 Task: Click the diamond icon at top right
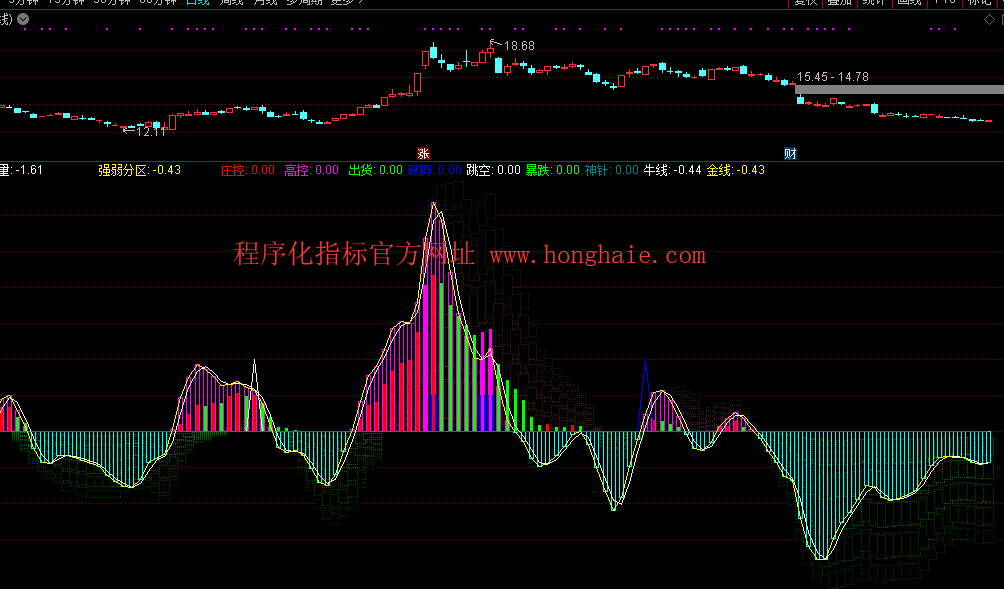(x=991, y=18)
